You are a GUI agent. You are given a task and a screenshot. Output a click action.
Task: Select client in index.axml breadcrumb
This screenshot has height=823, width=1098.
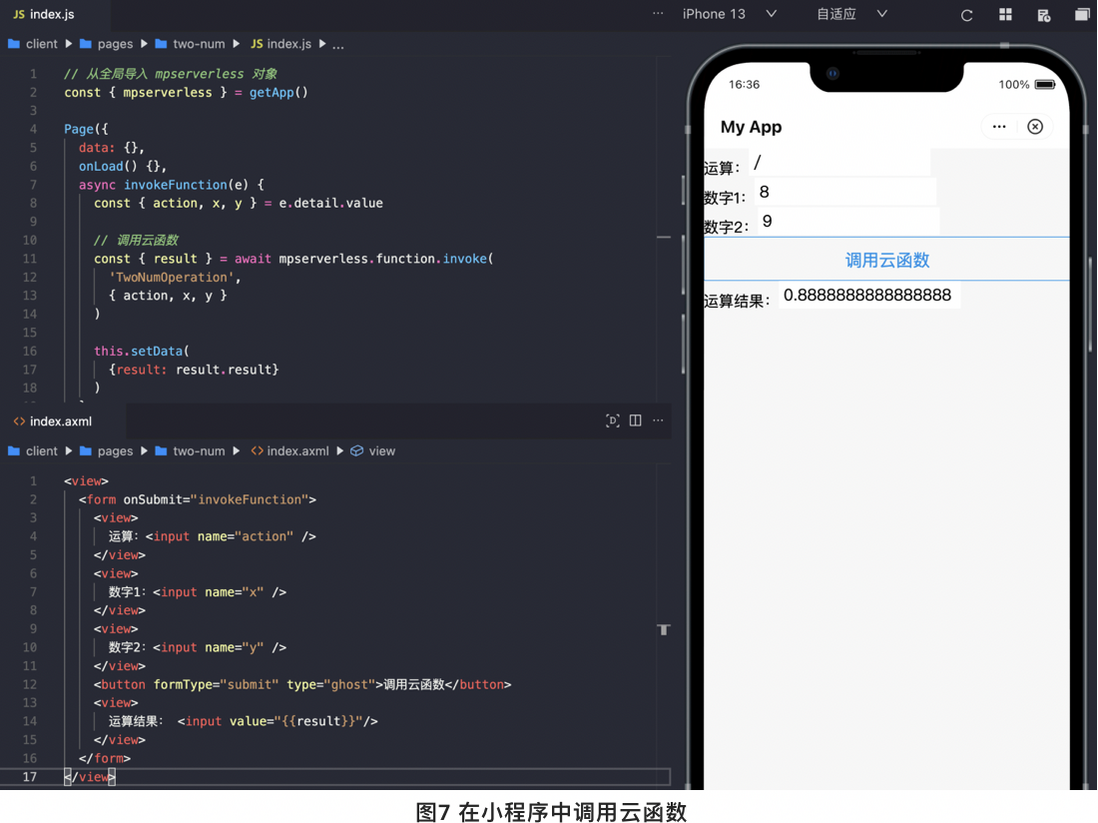pos(41,451)
